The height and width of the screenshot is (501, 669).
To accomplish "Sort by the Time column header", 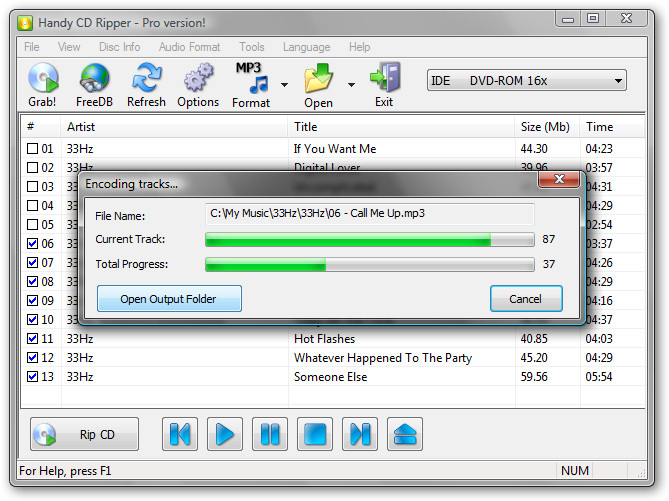I will tap(612, 127).
